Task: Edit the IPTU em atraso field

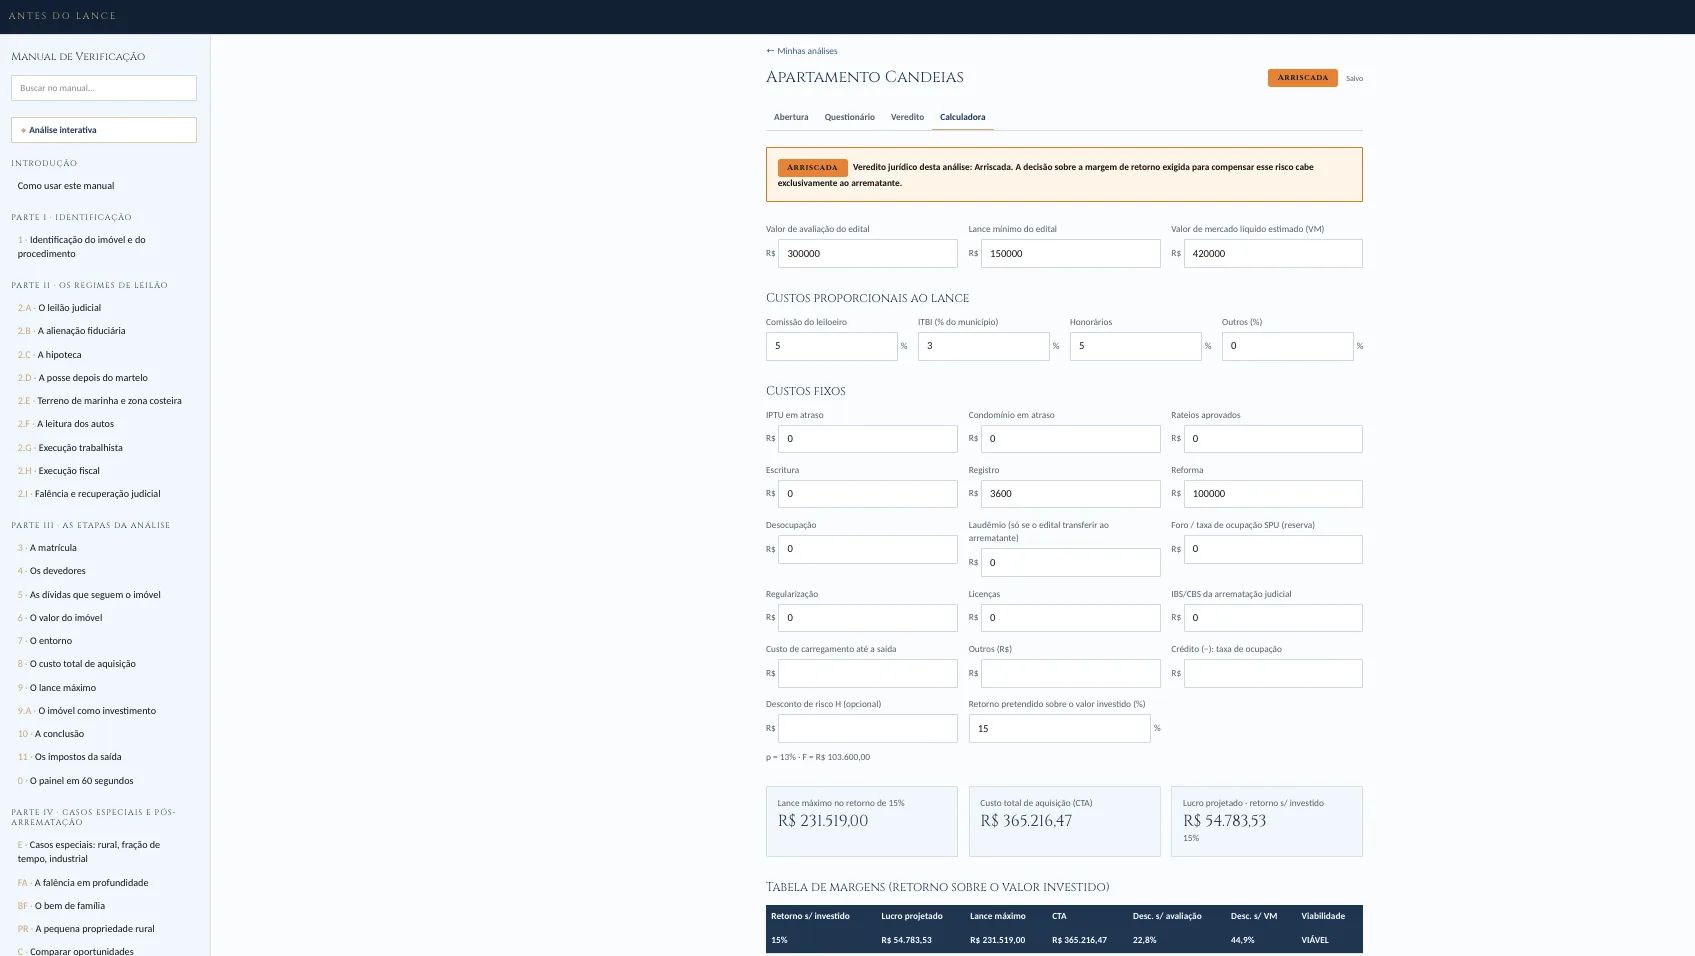Action: point(867,439)
